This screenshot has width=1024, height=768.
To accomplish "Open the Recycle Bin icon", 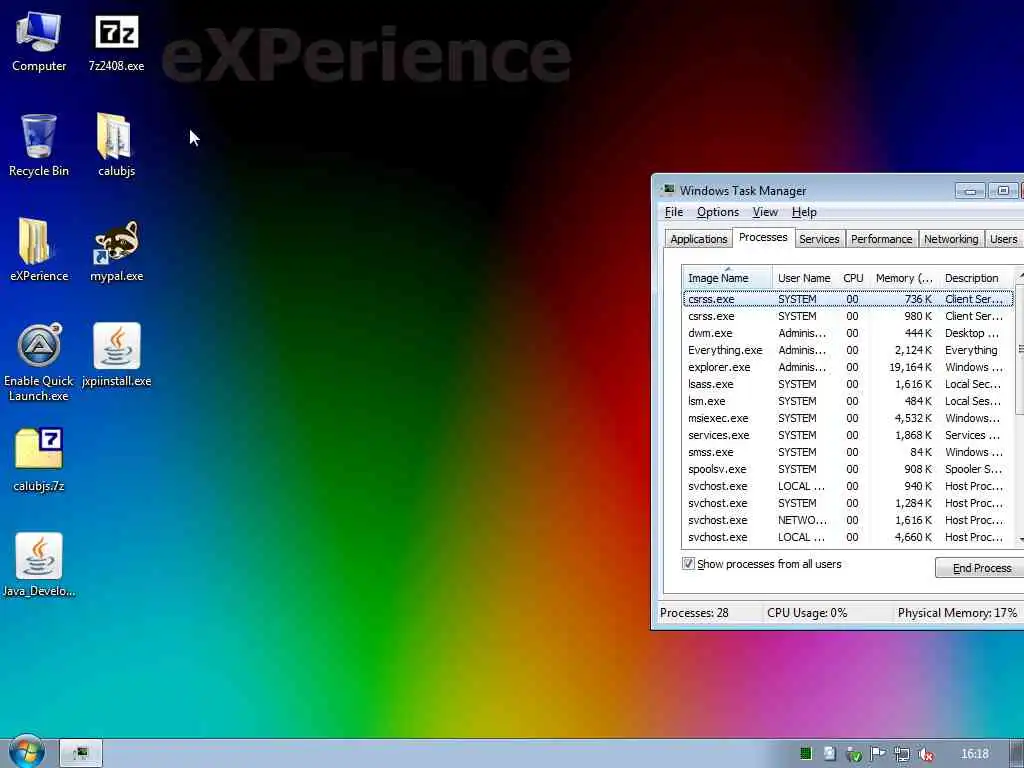I will [x=39, y=145].
